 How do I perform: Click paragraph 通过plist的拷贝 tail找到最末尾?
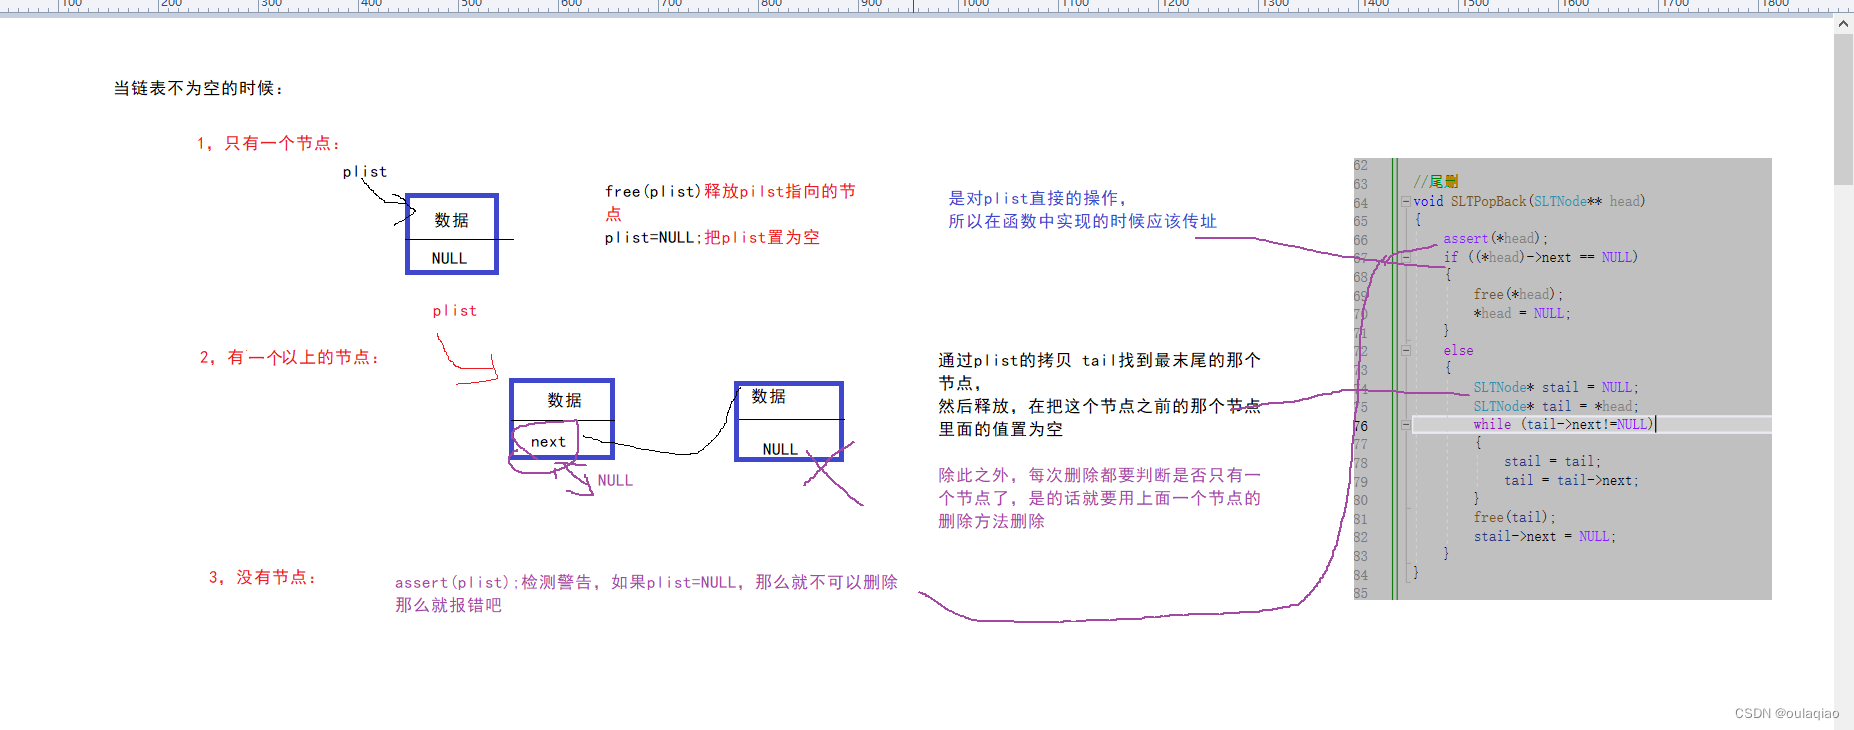[x=1099, y=394]
